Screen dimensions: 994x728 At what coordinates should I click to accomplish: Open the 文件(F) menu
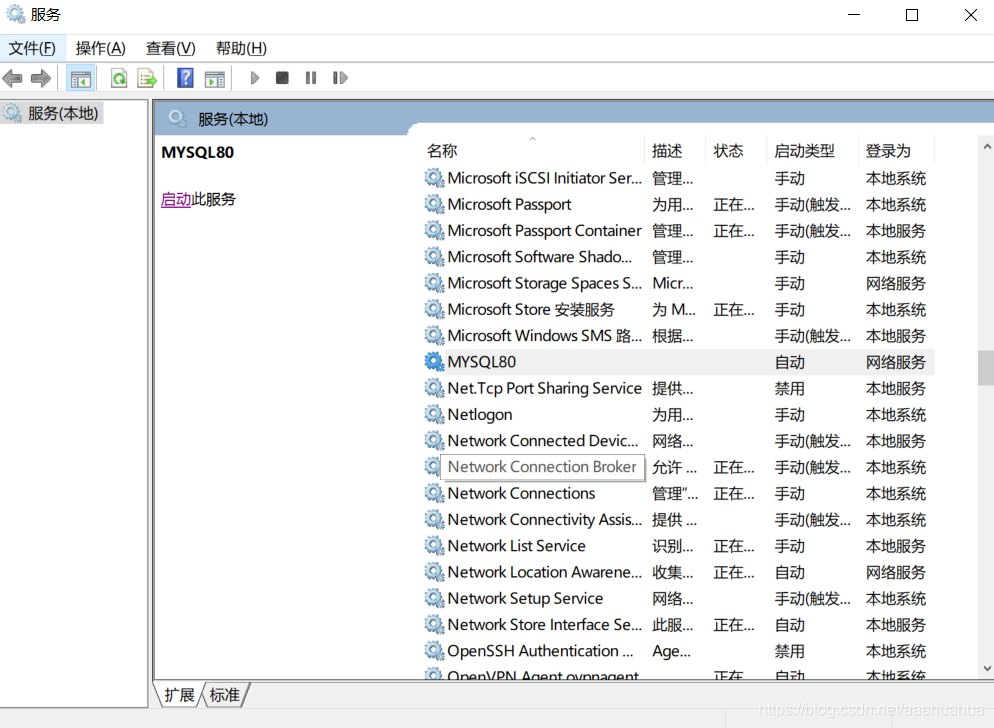coord(32,48)
